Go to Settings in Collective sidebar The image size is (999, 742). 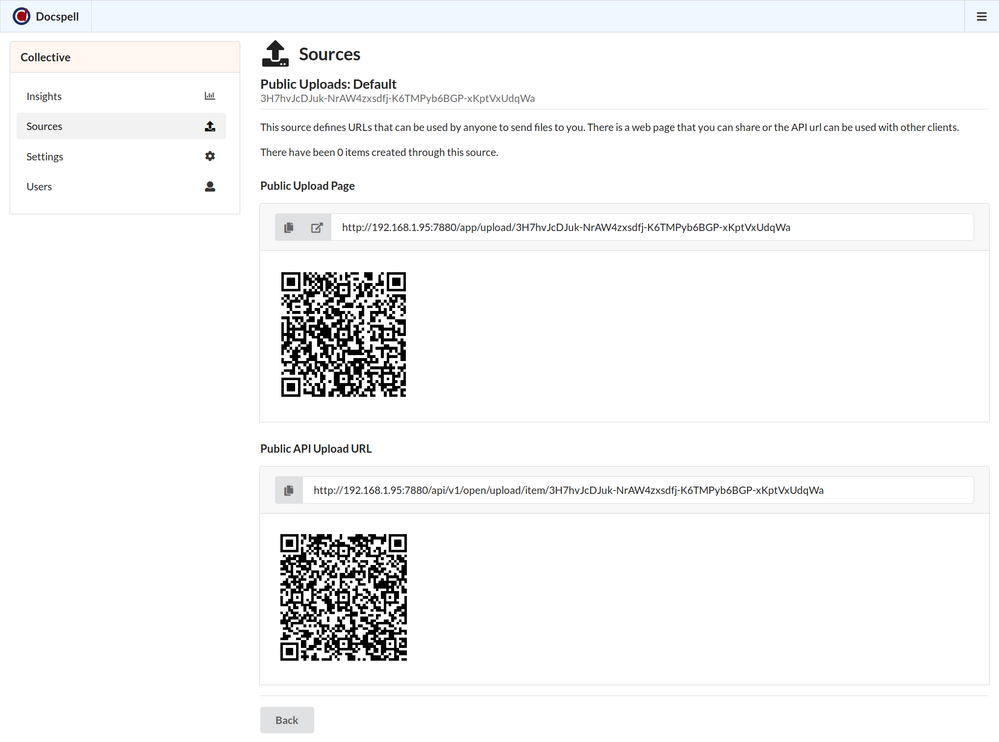(45, 156)
